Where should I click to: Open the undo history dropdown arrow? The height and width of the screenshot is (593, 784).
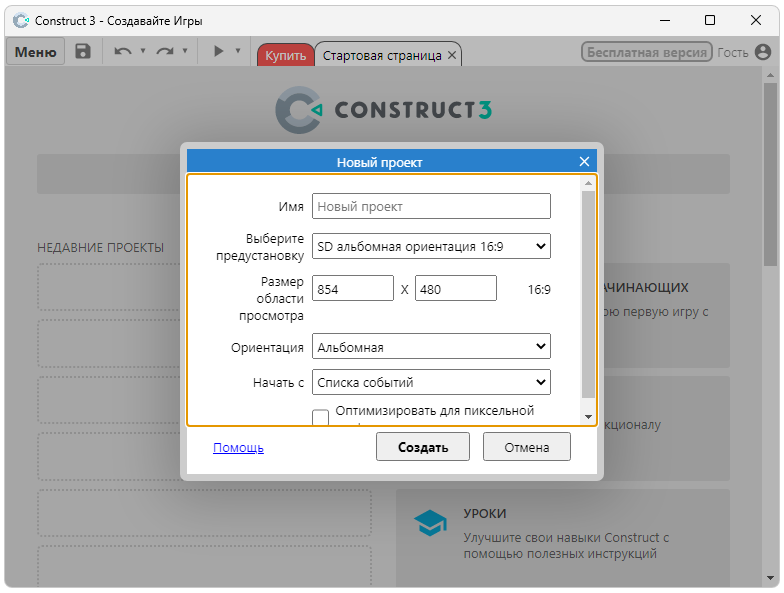143,50
